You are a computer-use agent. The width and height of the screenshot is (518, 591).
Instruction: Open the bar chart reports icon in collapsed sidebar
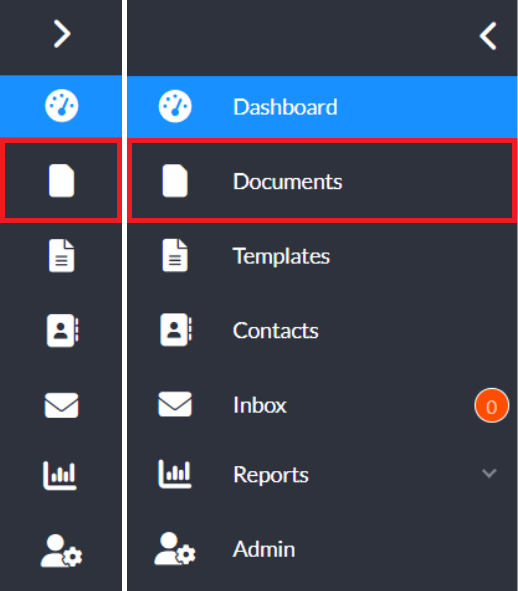60,475
